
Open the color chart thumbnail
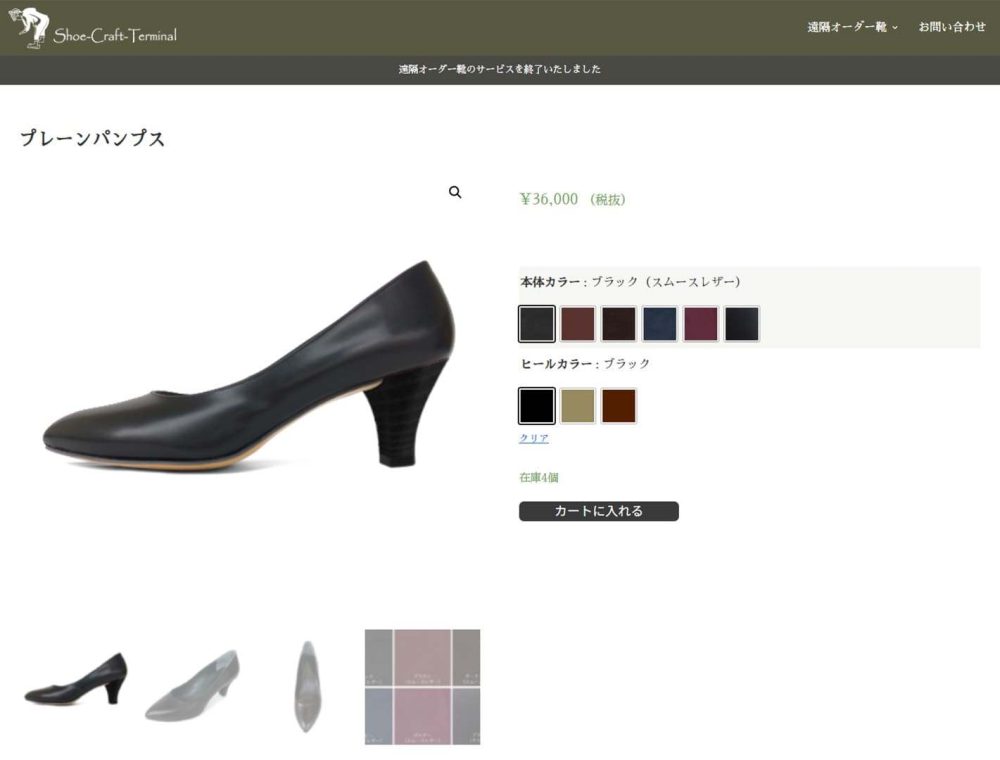pos(422,688)
